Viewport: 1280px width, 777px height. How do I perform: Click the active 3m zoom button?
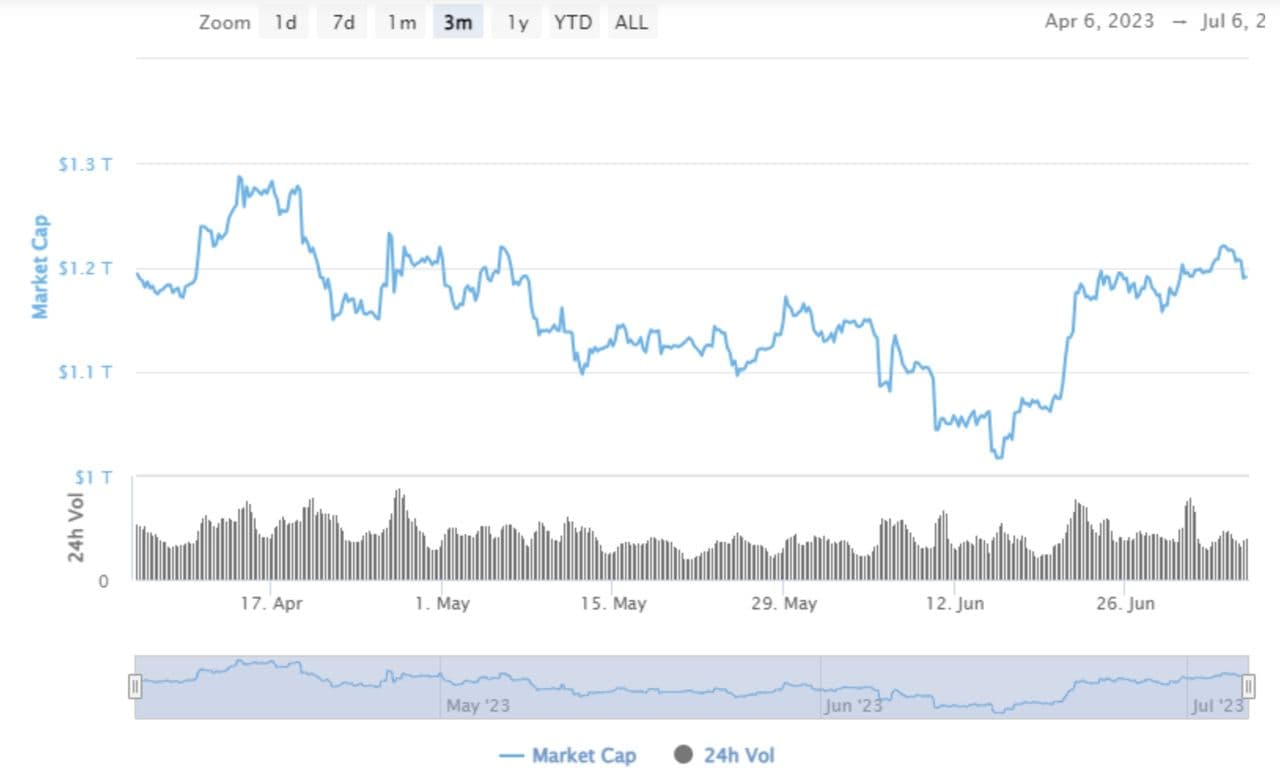pos(458,22)
